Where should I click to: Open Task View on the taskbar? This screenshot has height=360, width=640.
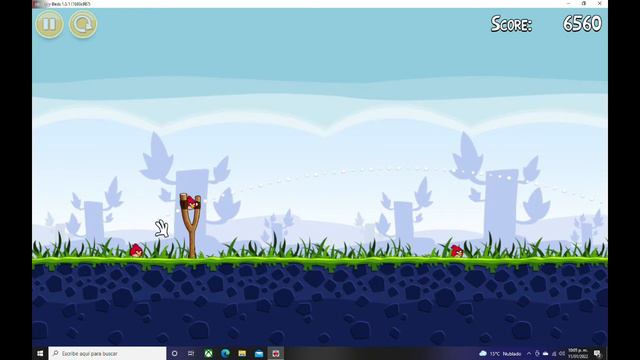[x=191, y=353]
